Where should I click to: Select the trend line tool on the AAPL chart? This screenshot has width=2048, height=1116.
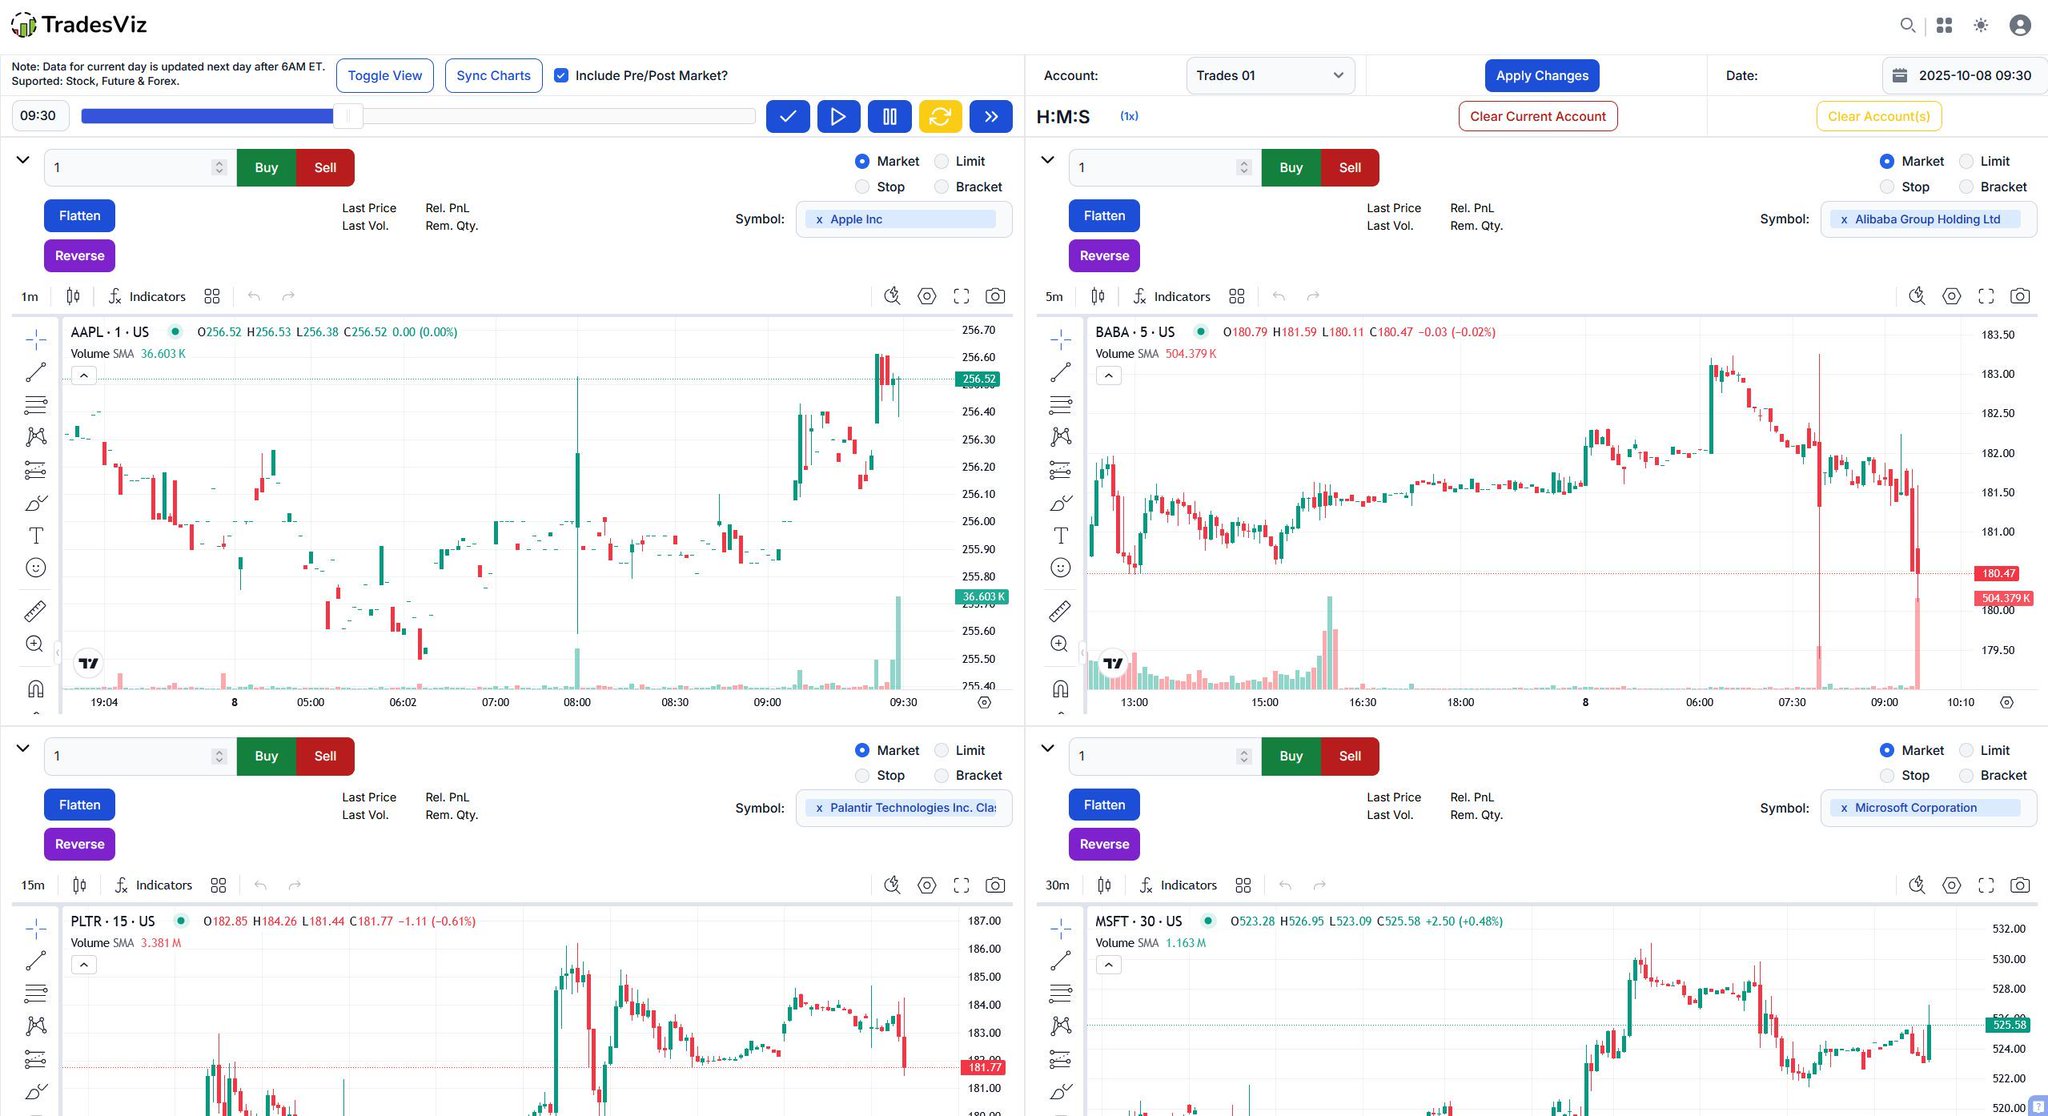(x=36, y=372)
